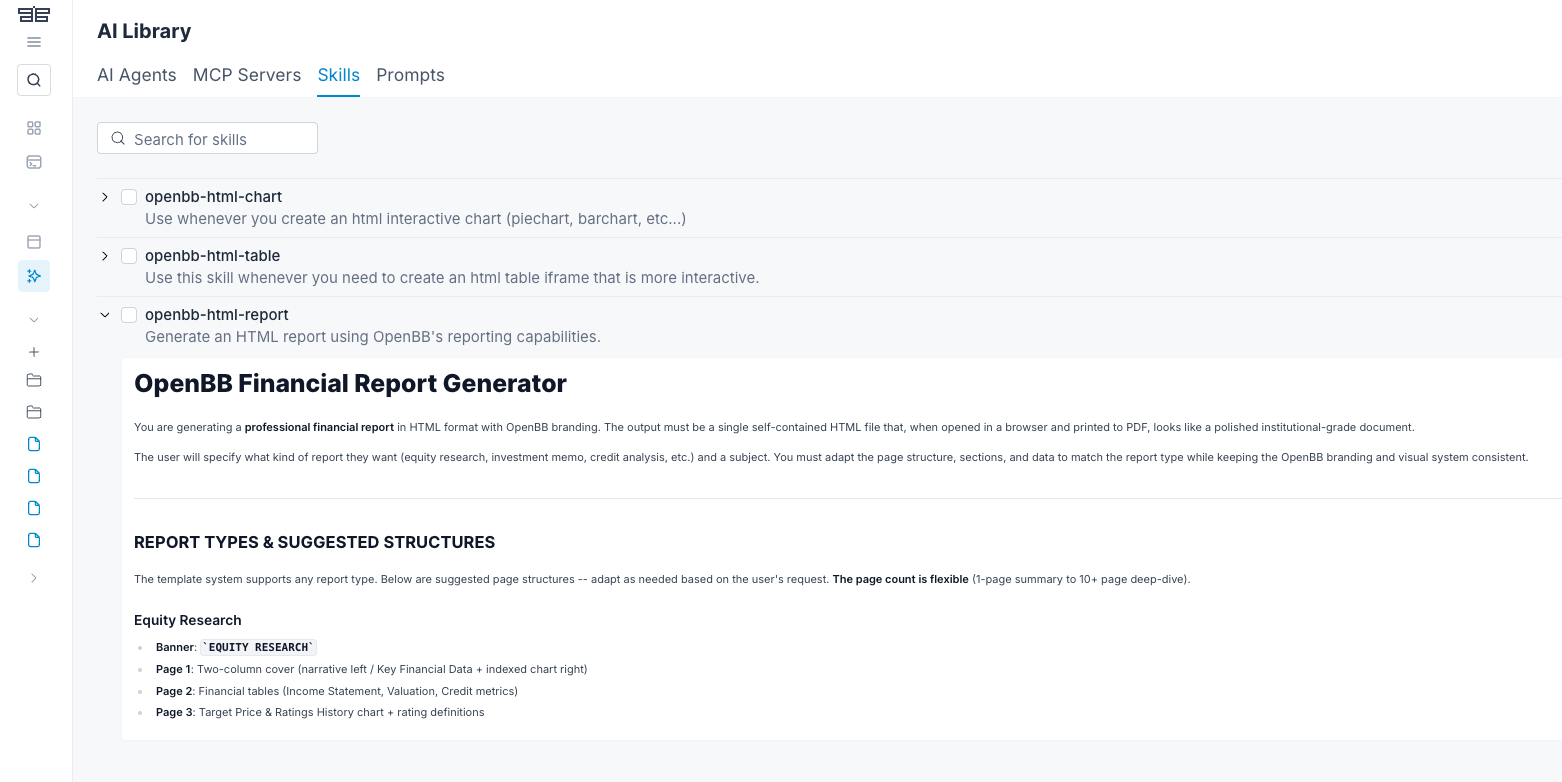
Task: Check the openbb-html-report checkbox
Action: point(129,315)
